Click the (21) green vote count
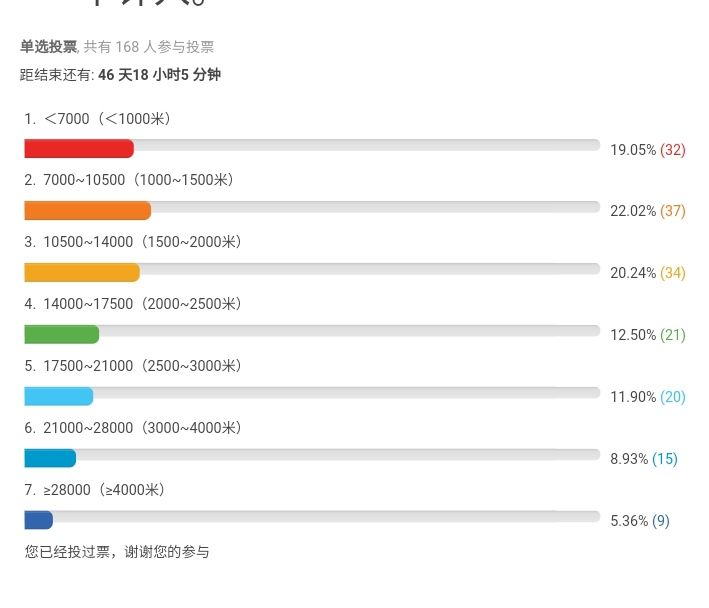Screen dimensions: 709x608 click(x=673, y=335)
